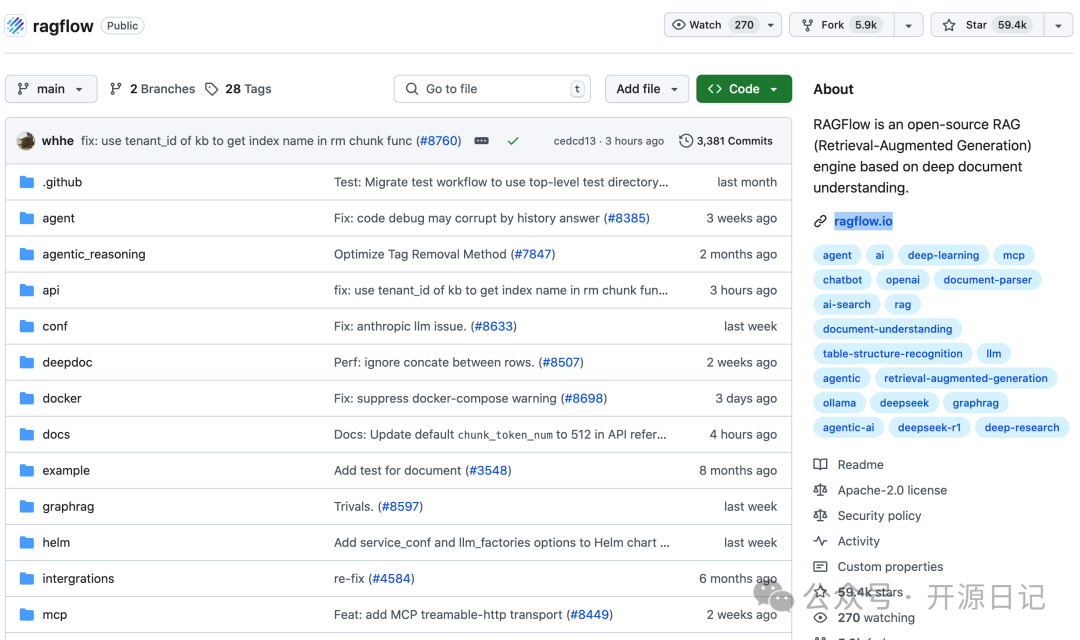Click the Activity pulse icon
1080x640 pixels.
click(x=820, y=541)
